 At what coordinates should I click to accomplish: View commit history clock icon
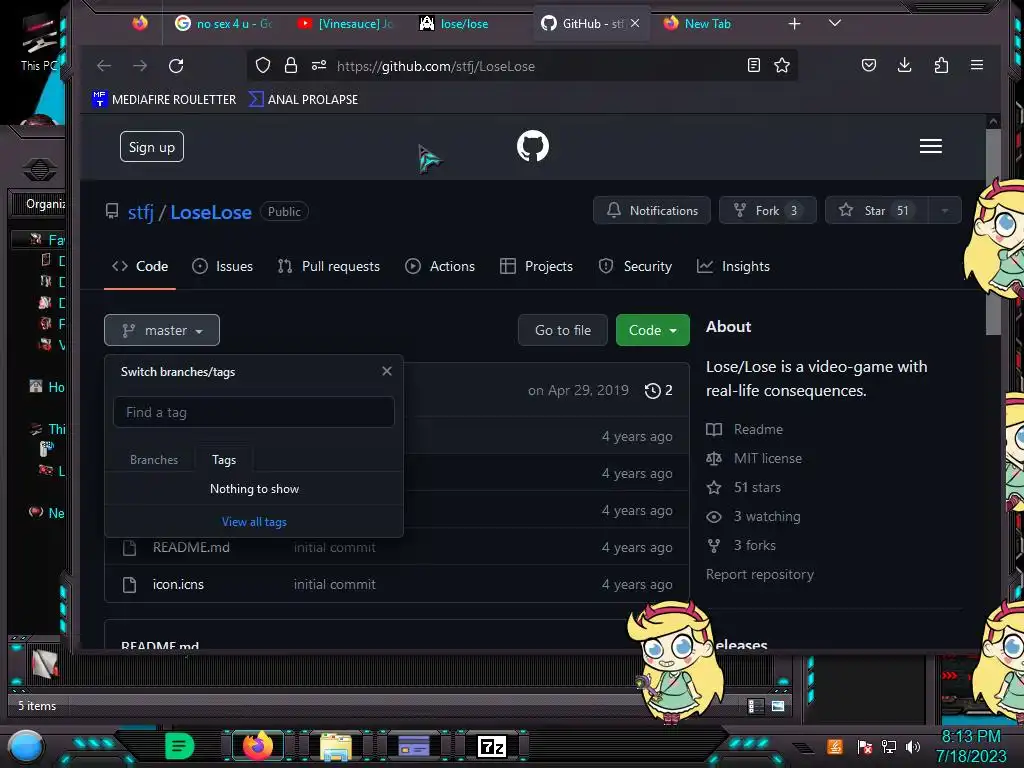pyautogui.click(x=658, y=391)
